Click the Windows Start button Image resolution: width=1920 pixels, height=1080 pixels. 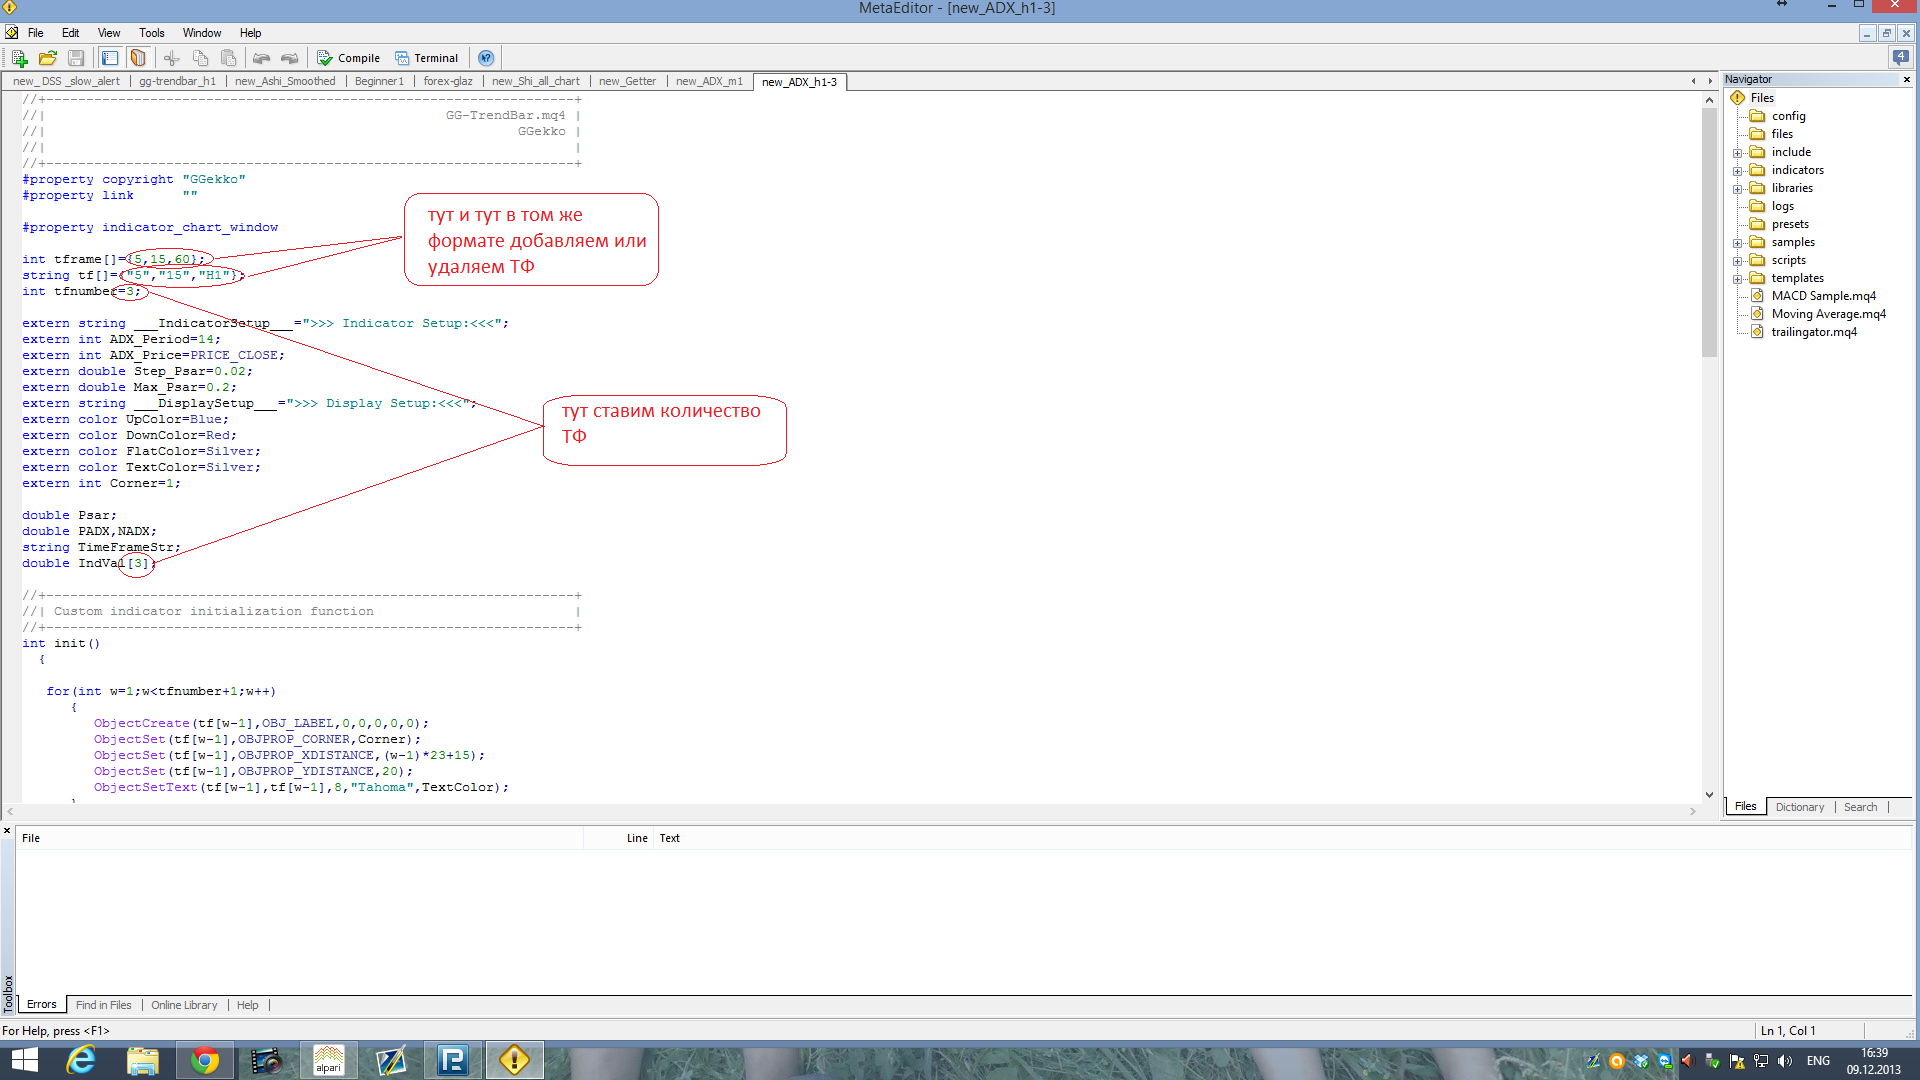point(24,1060)
